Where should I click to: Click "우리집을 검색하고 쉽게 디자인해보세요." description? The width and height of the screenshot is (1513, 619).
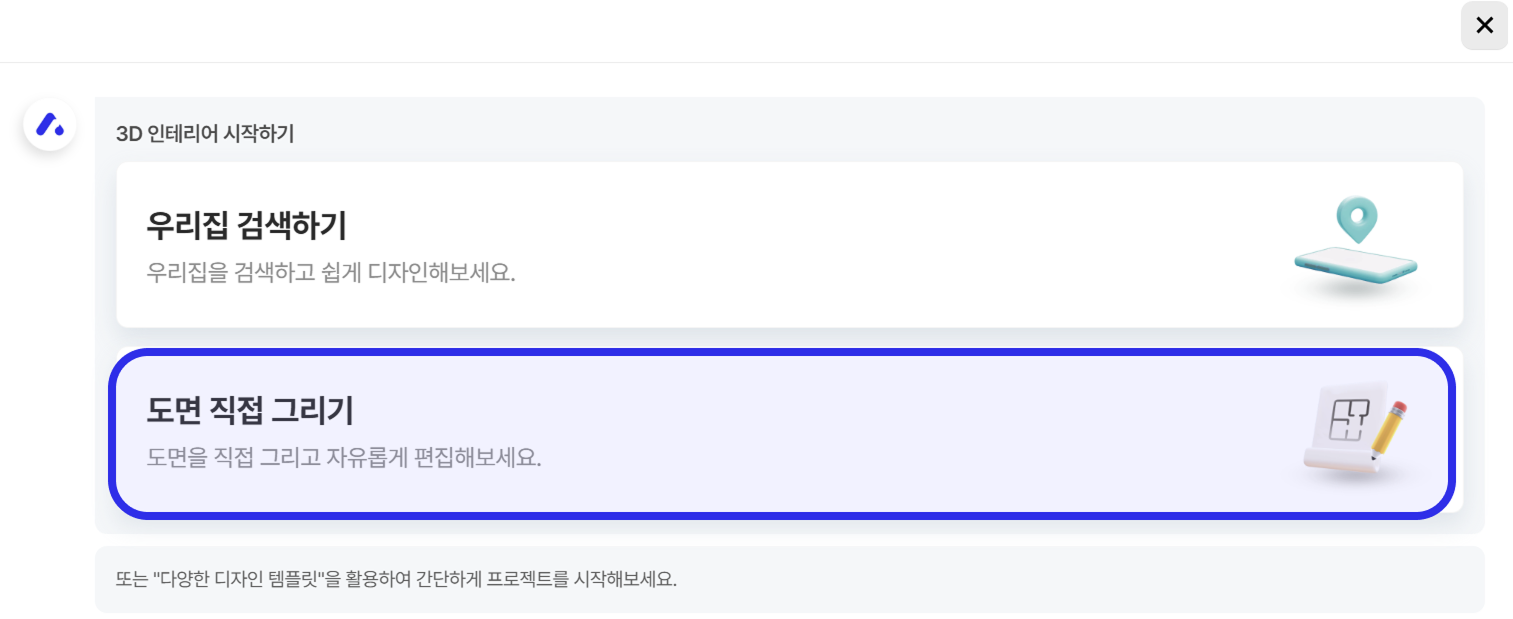point(331,272)
